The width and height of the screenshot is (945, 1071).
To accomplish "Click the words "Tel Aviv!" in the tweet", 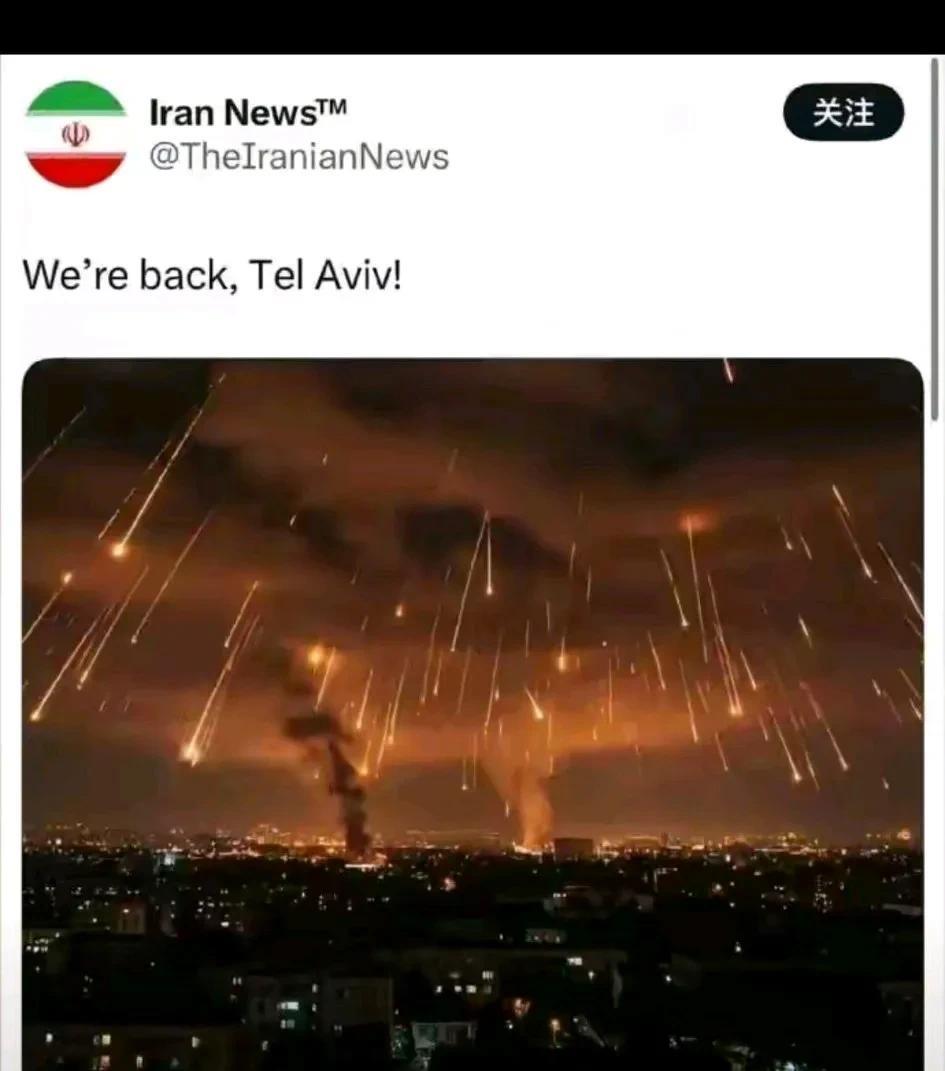I will coord(325,275).
